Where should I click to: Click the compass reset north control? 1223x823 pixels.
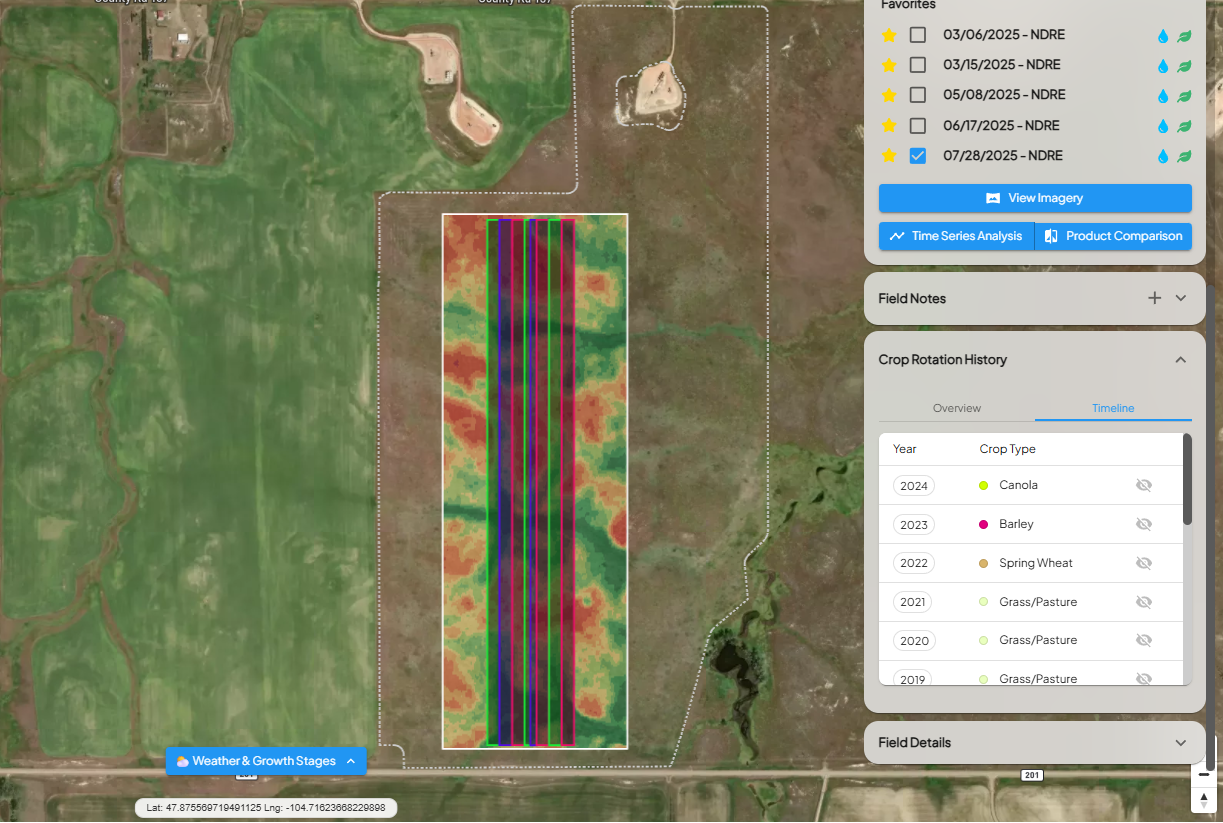point(1204,798)
